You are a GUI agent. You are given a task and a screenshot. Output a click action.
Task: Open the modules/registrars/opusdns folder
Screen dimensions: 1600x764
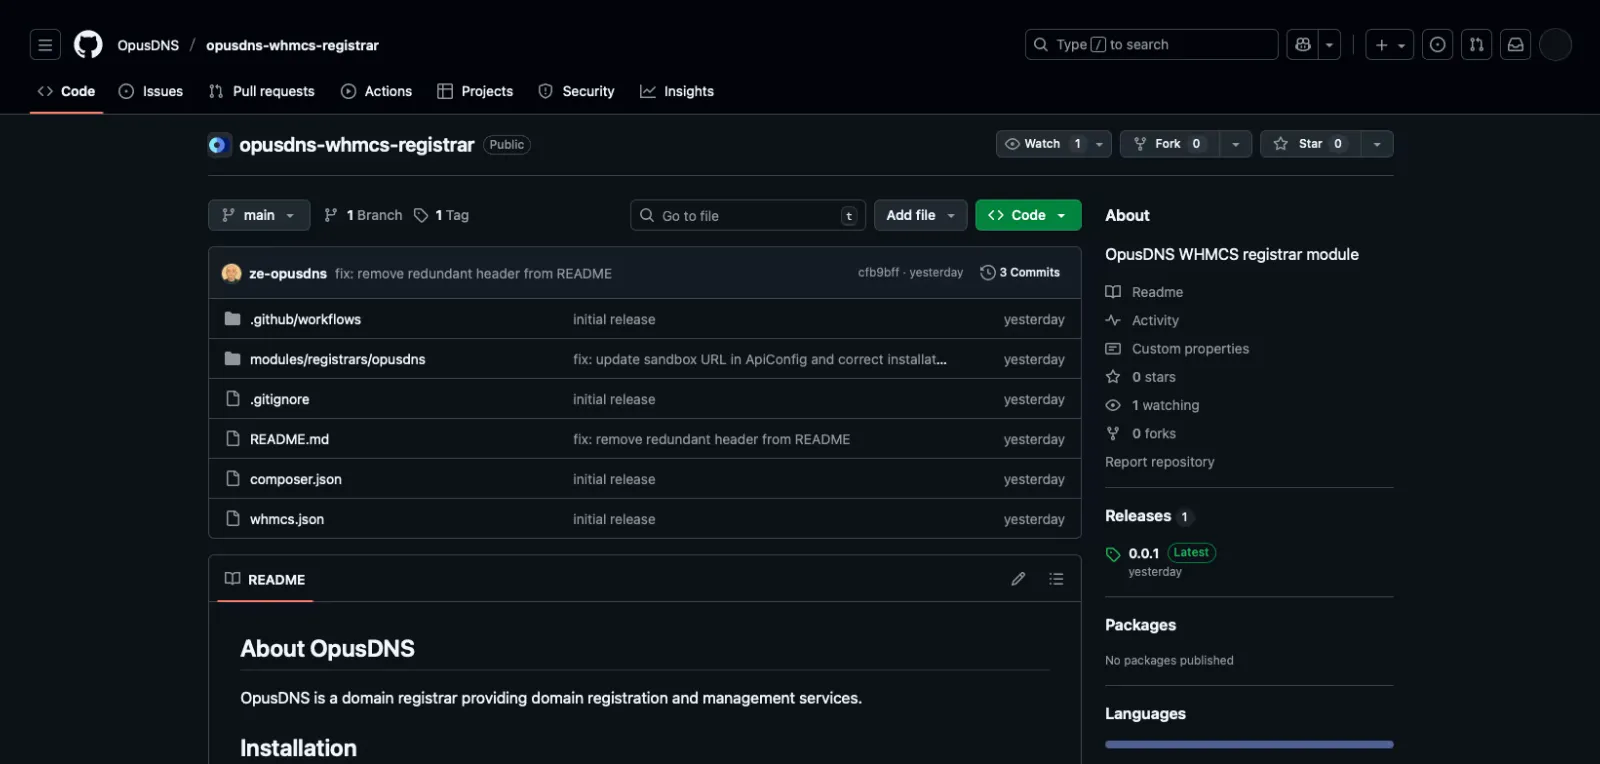337,359
